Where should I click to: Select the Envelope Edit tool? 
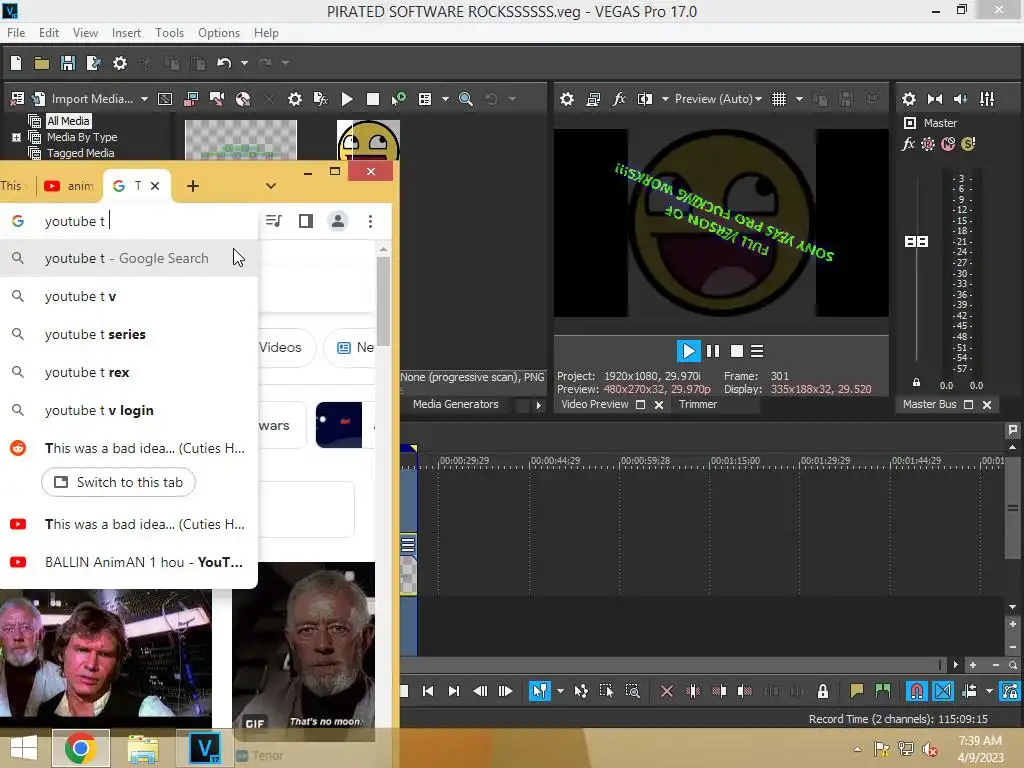581,691
